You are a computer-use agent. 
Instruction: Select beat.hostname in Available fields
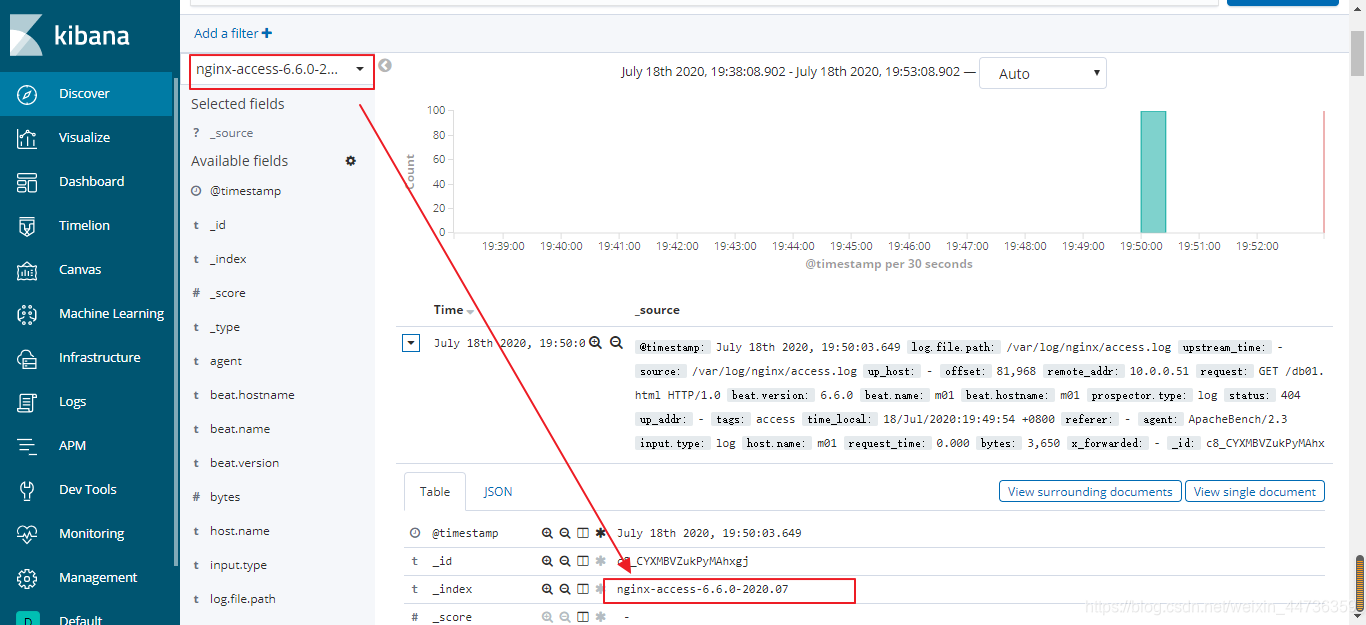coord(252,395)
